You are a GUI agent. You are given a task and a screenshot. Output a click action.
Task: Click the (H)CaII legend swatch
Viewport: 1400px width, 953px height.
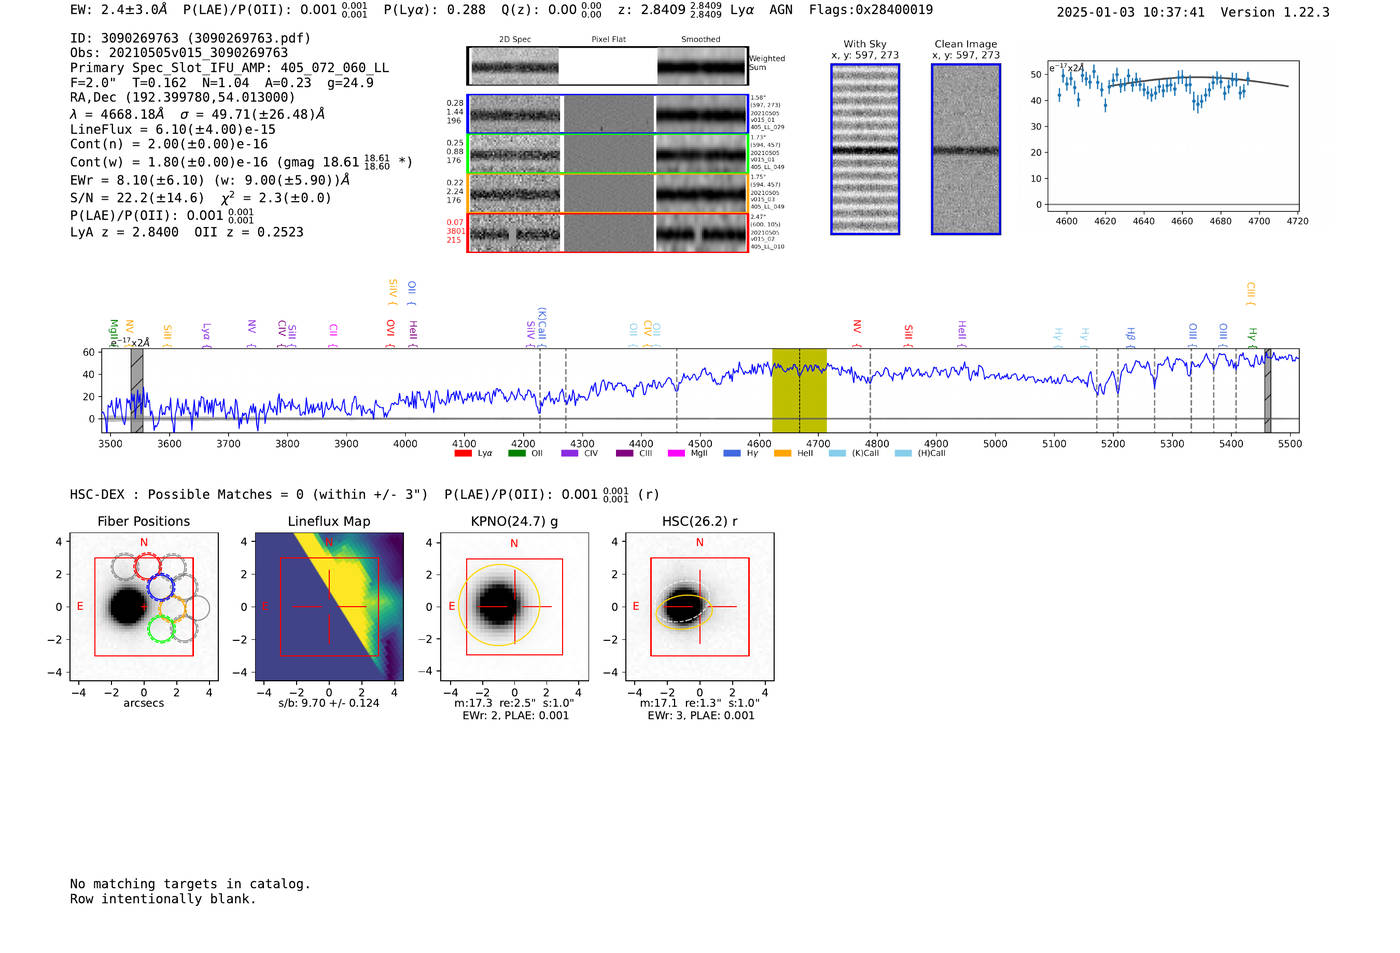click(903, 453)
